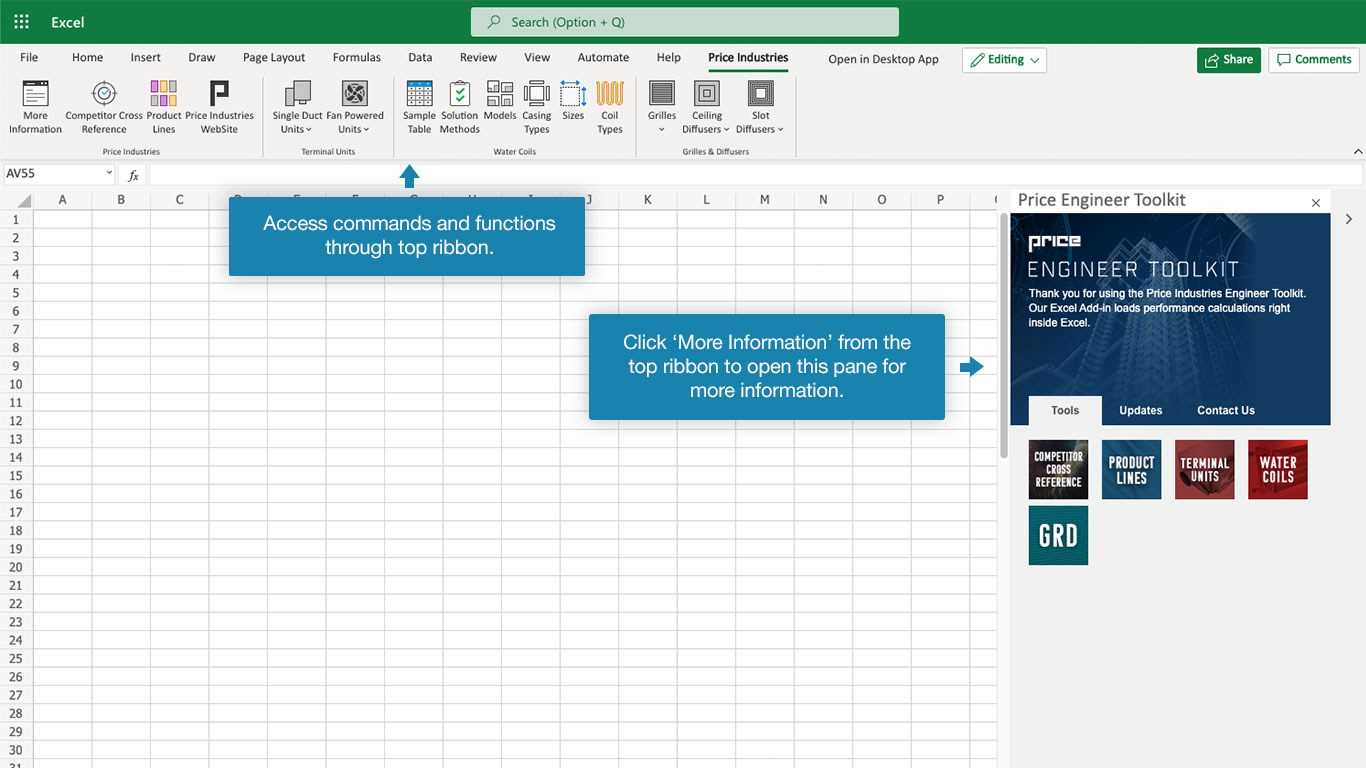Select row 10 header
1366x768 pixels.
coord(16,384)
